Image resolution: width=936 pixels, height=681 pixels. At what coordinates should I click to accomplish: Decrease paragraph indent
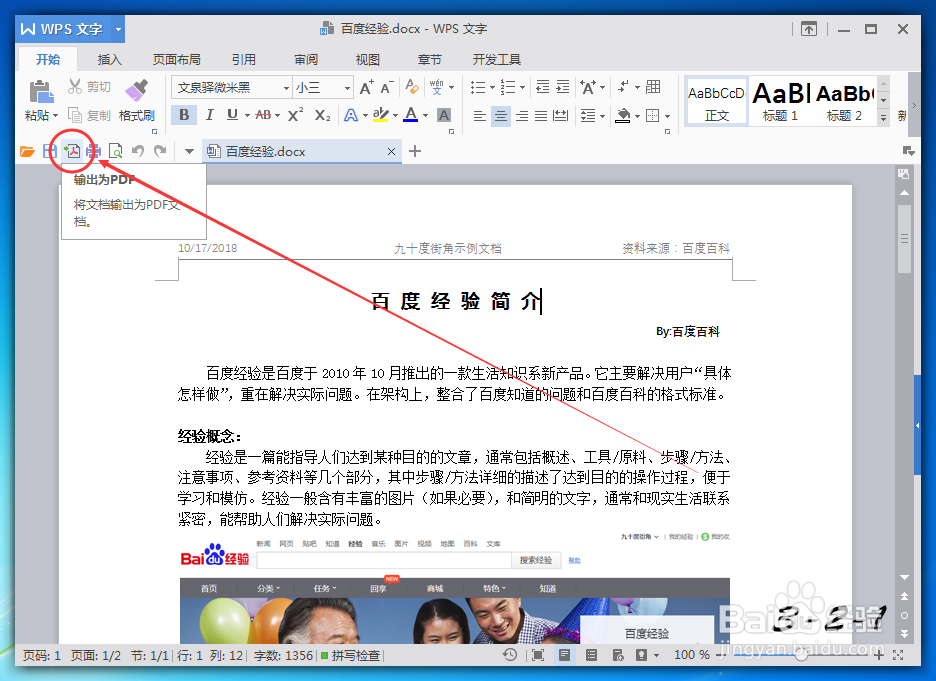542,87
